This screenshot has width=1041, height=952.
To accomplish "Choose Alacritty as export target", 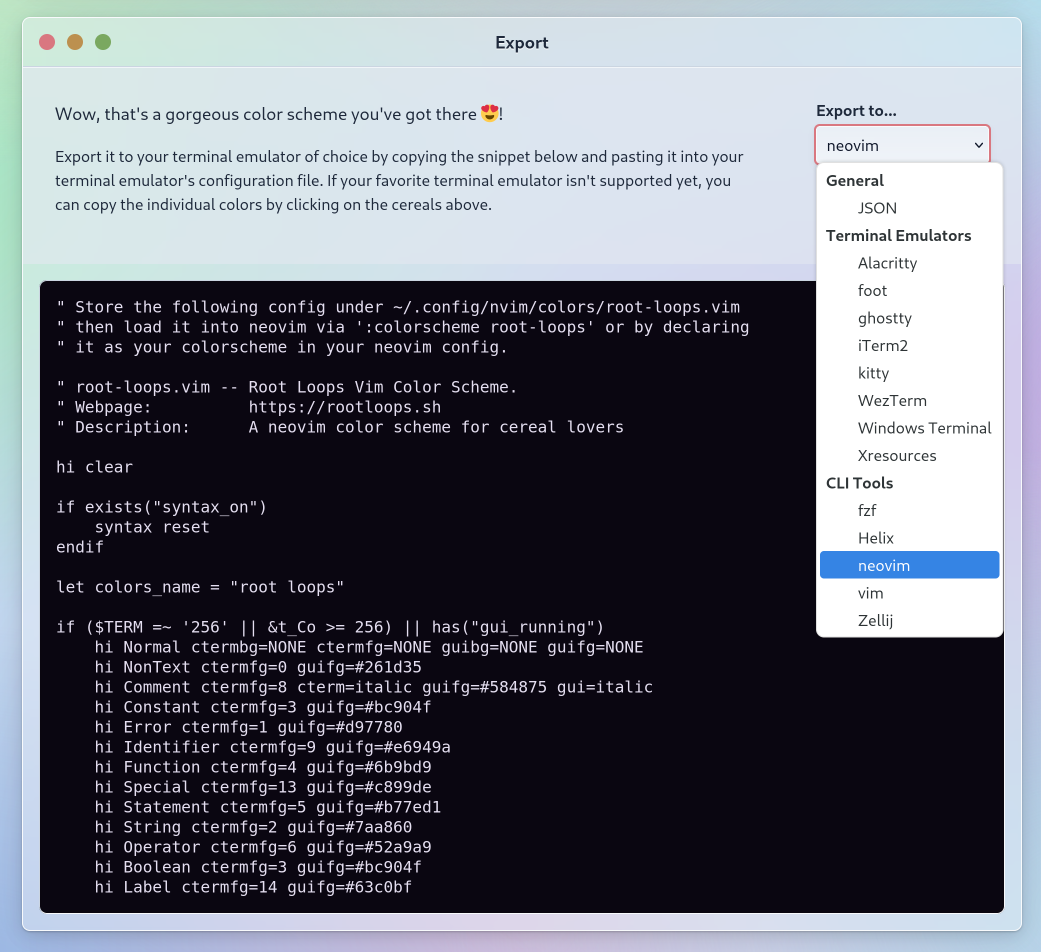I will (887, 263).
